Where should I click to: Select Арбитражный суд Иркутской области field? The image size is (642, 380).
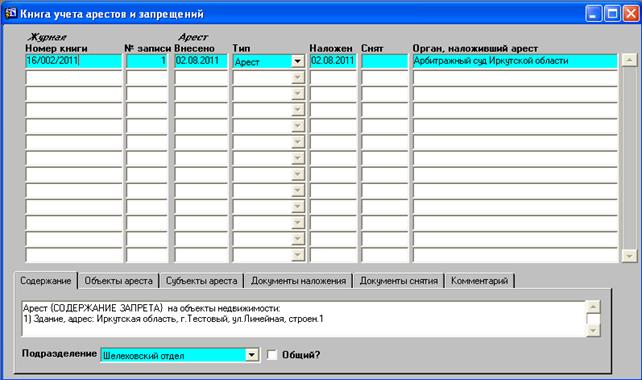515,61
